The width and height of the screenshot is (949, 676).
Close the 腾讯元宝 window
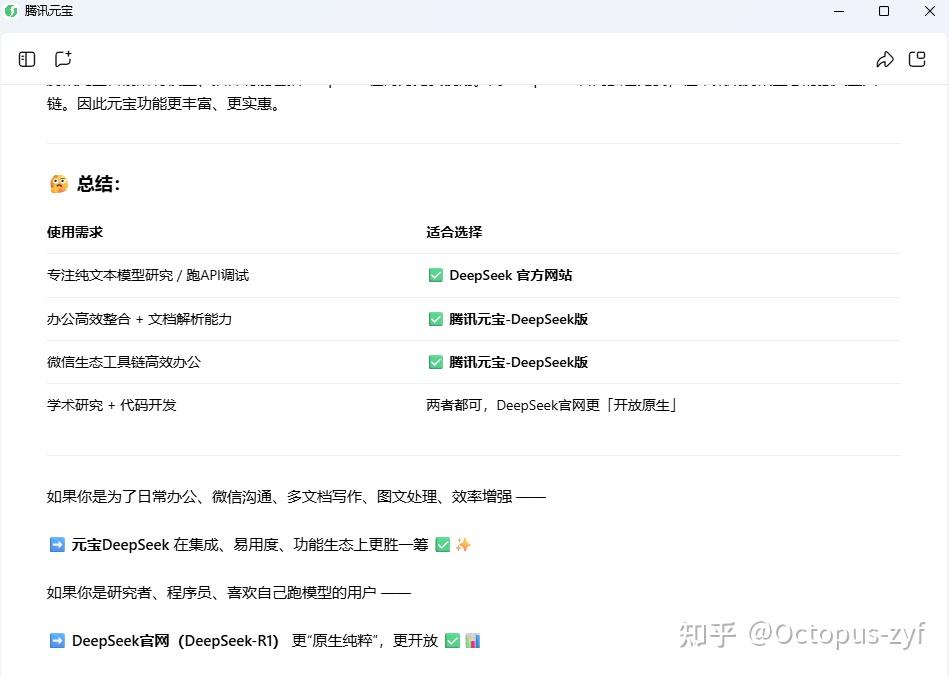click(930, 11)
